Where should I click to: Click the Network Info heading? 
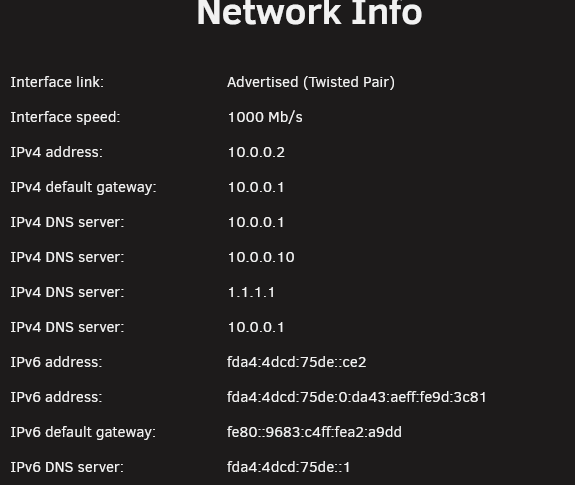coord(310,12)
